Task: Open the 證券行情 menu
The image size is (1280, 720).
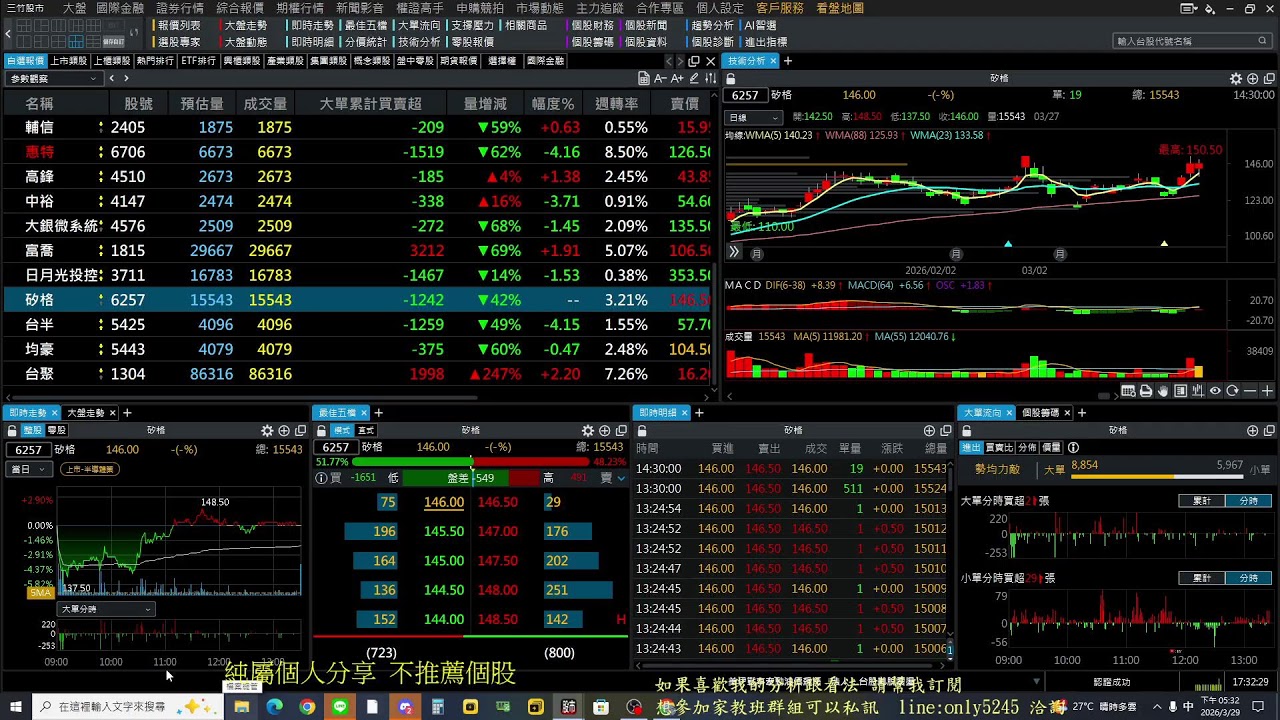Action: [x=180, y=8]
